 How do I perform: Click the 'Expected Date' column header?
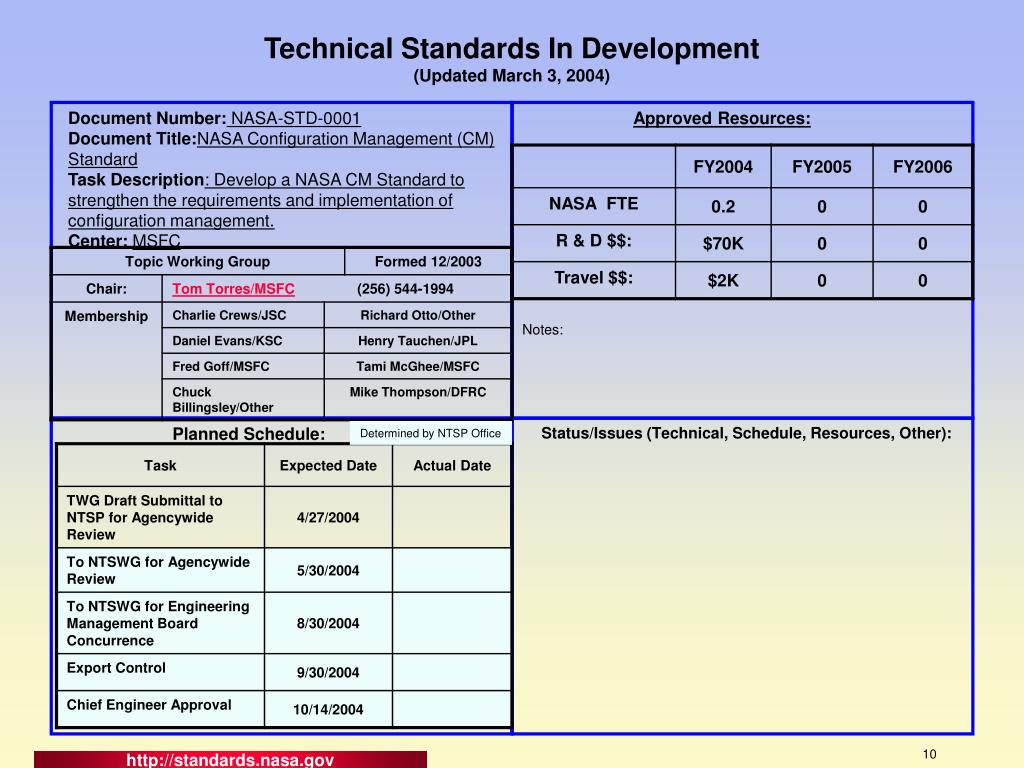click(328, 466)
